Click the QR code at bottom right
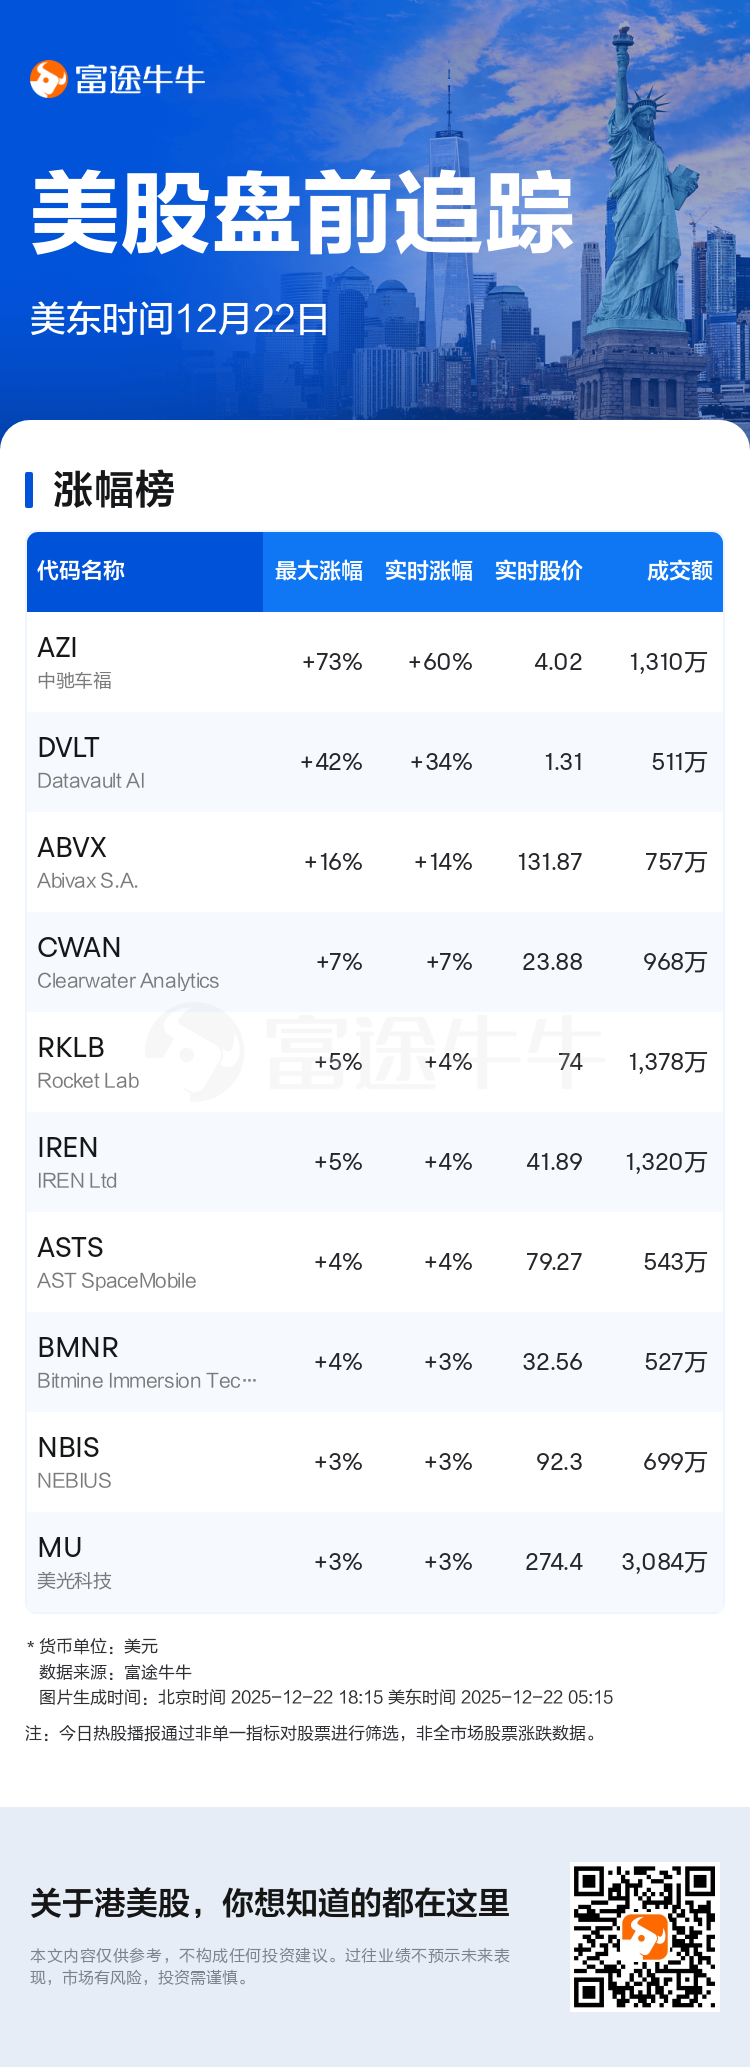The width and height of the screenshot is (750, 2067). [644, 1935]
